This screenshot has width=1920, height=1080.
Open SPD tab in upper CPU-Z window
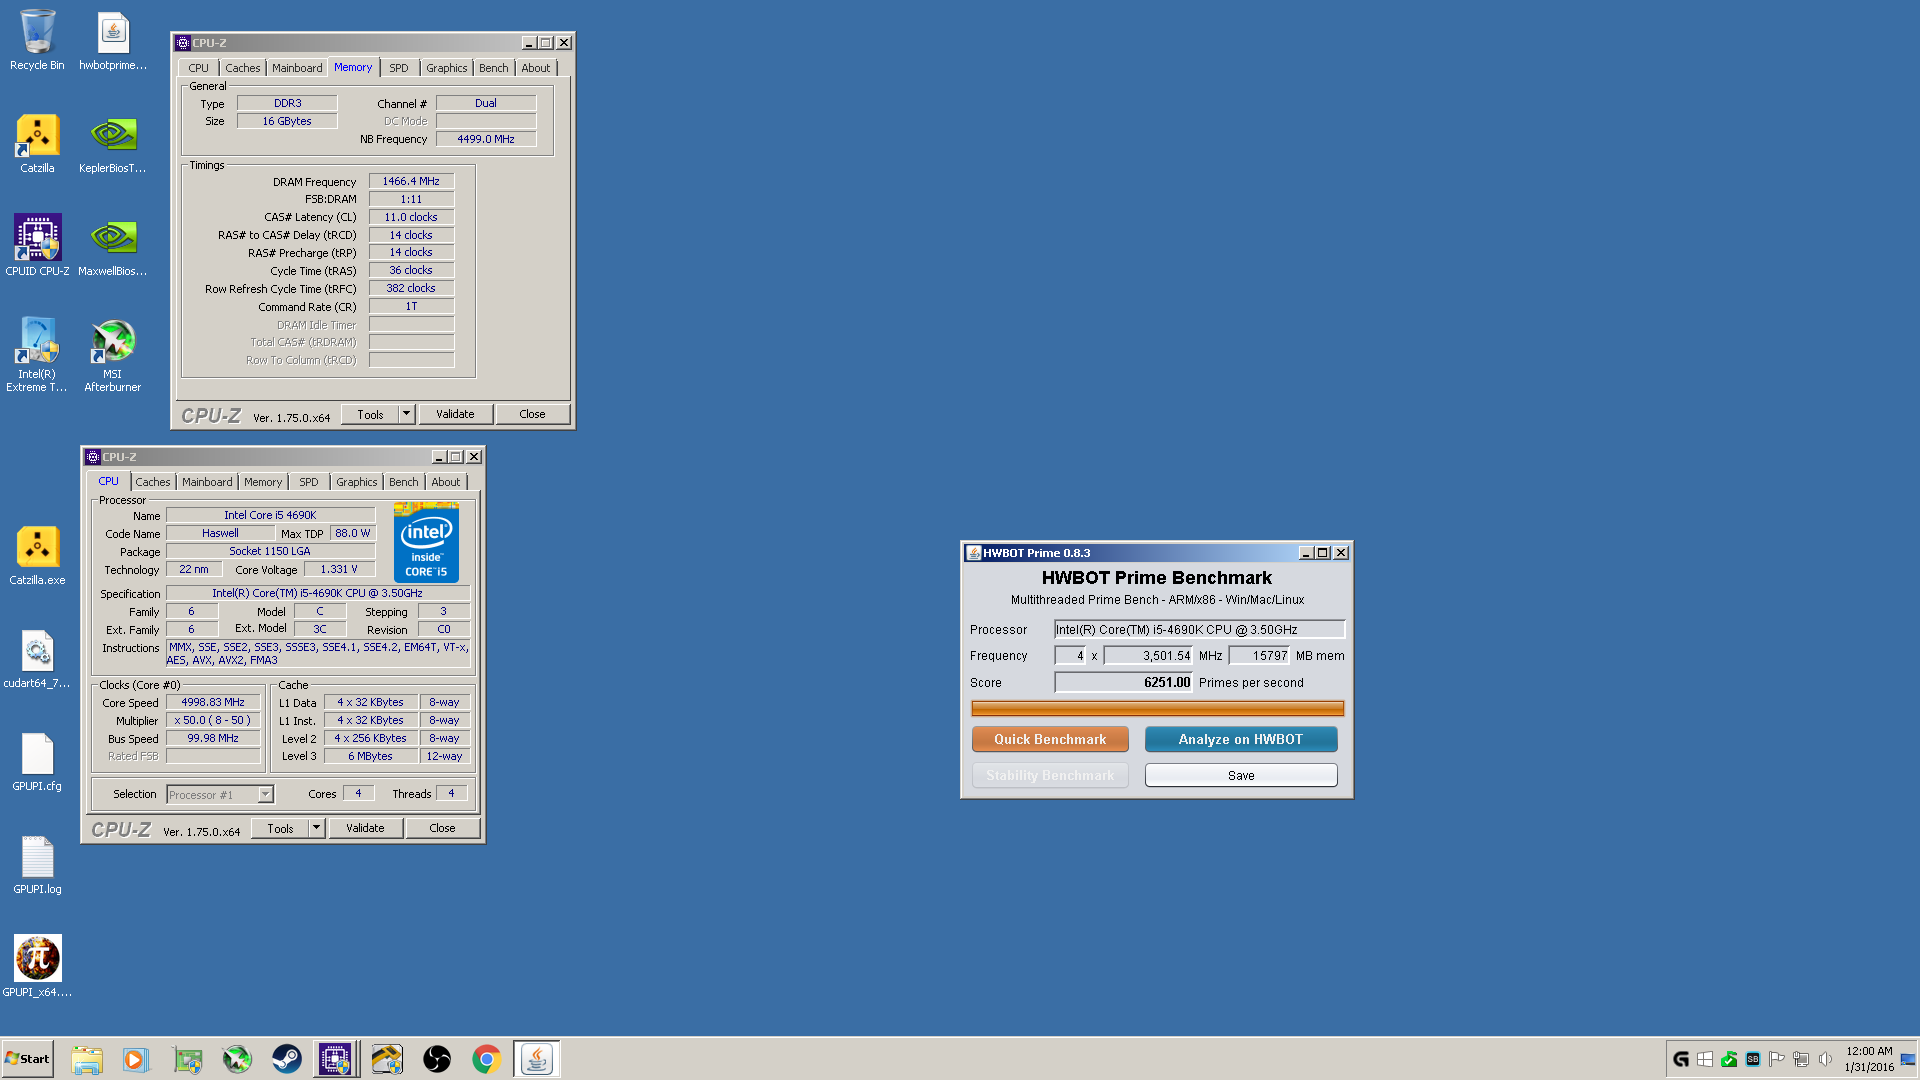(399, 68)
